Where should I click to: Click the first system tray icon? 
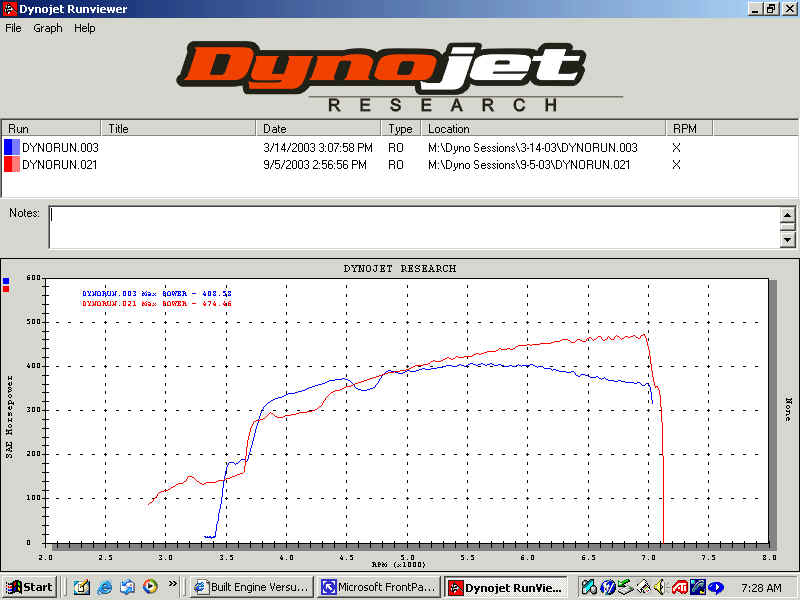pyautogui.click(x=589, y=588)
